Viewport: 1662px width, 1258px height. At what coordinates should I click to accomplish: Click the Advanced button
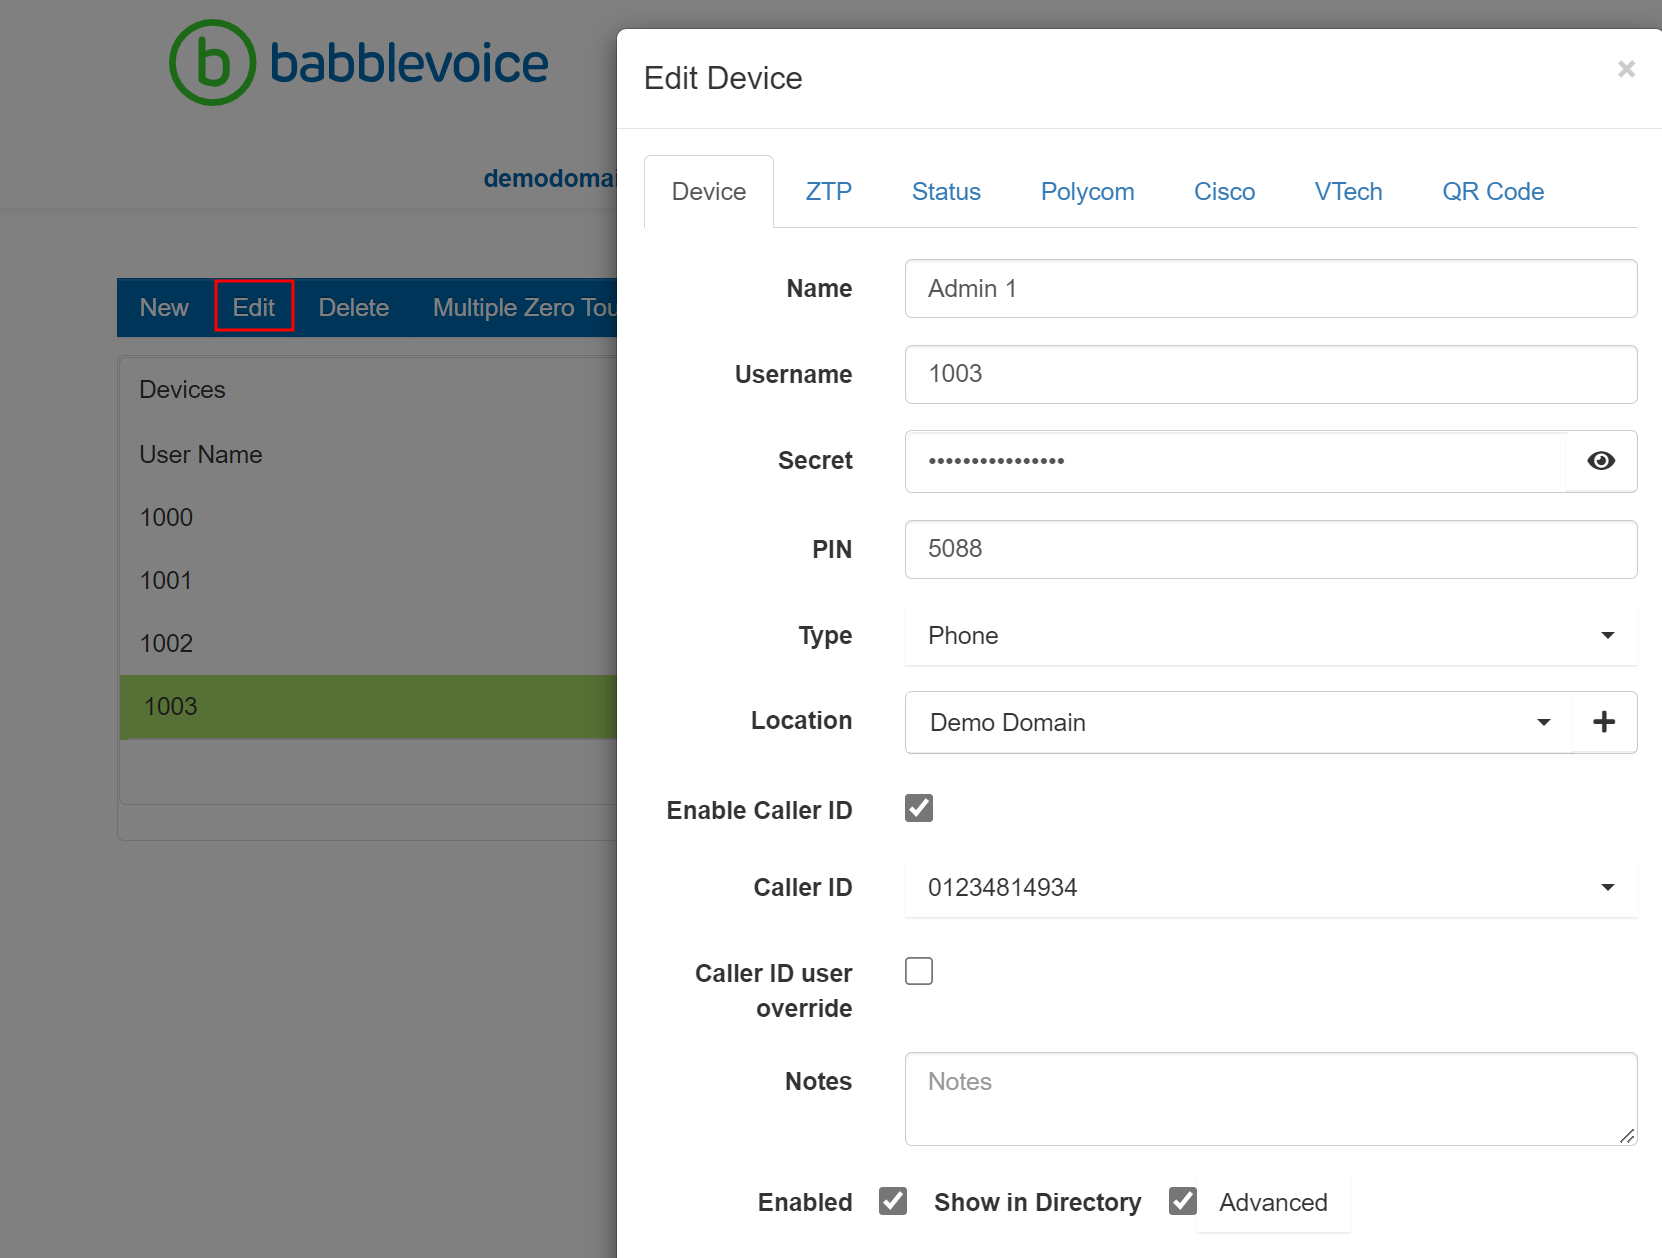point(1273,1203)
